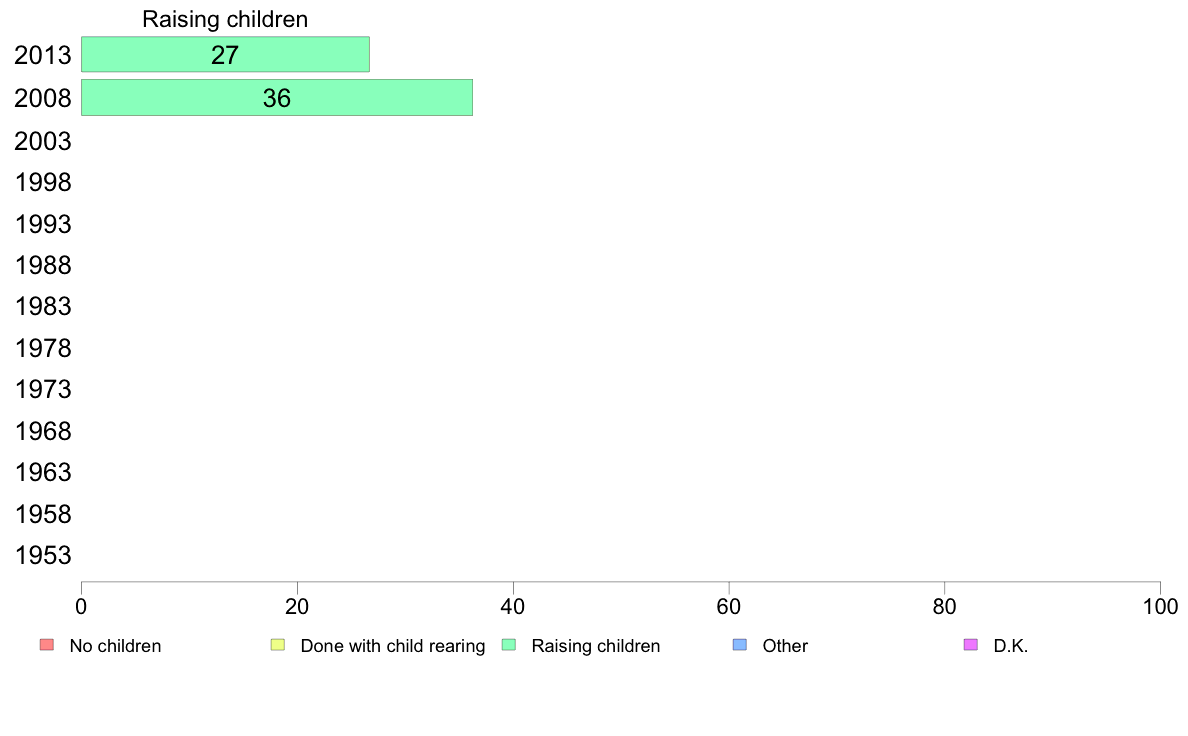
Task: Click the 40 tick on the axis
Action: [x=513, y=606]
